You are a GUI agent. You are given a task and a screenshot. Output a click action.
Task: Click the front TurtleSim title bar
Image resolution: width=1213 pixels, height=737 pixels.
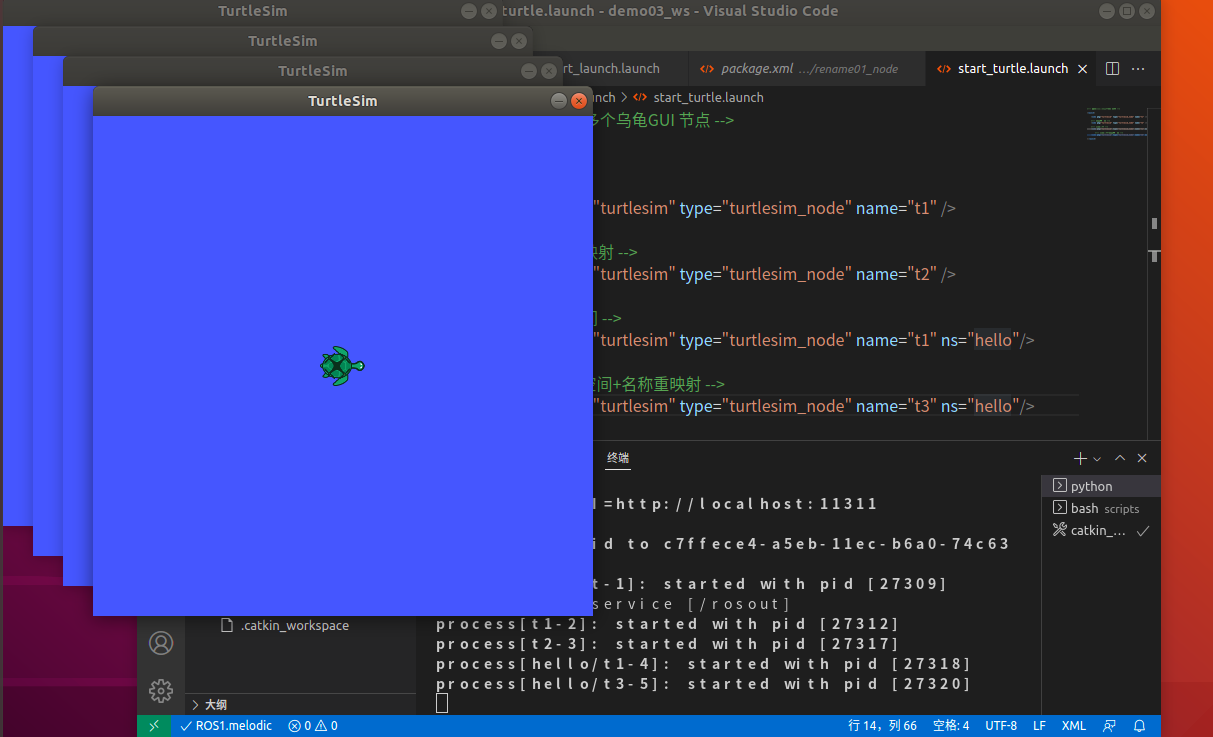click(x=343, y=101)
